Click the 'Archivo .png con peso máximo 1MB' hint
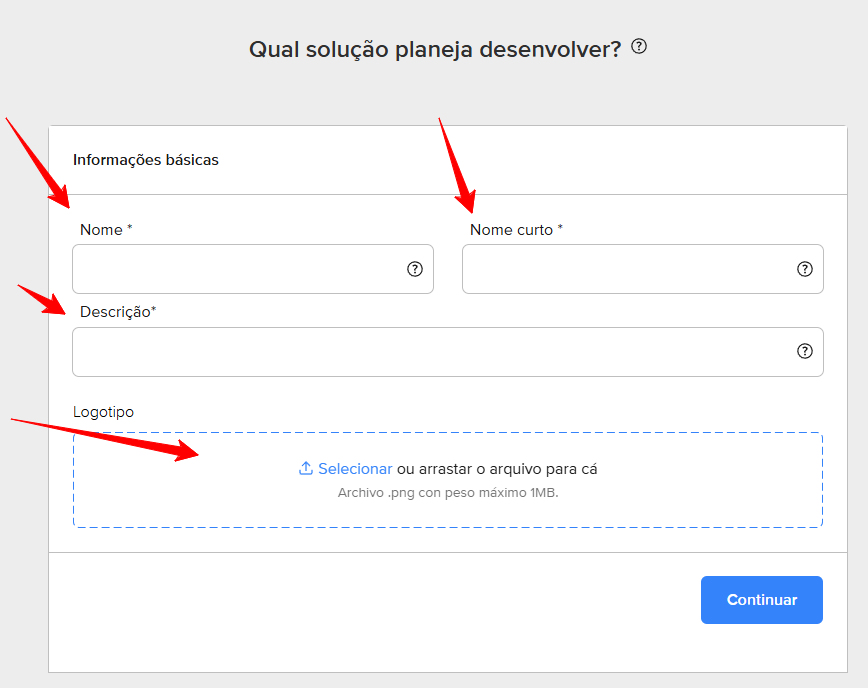 pyautogui.click(x=448, y=493)
